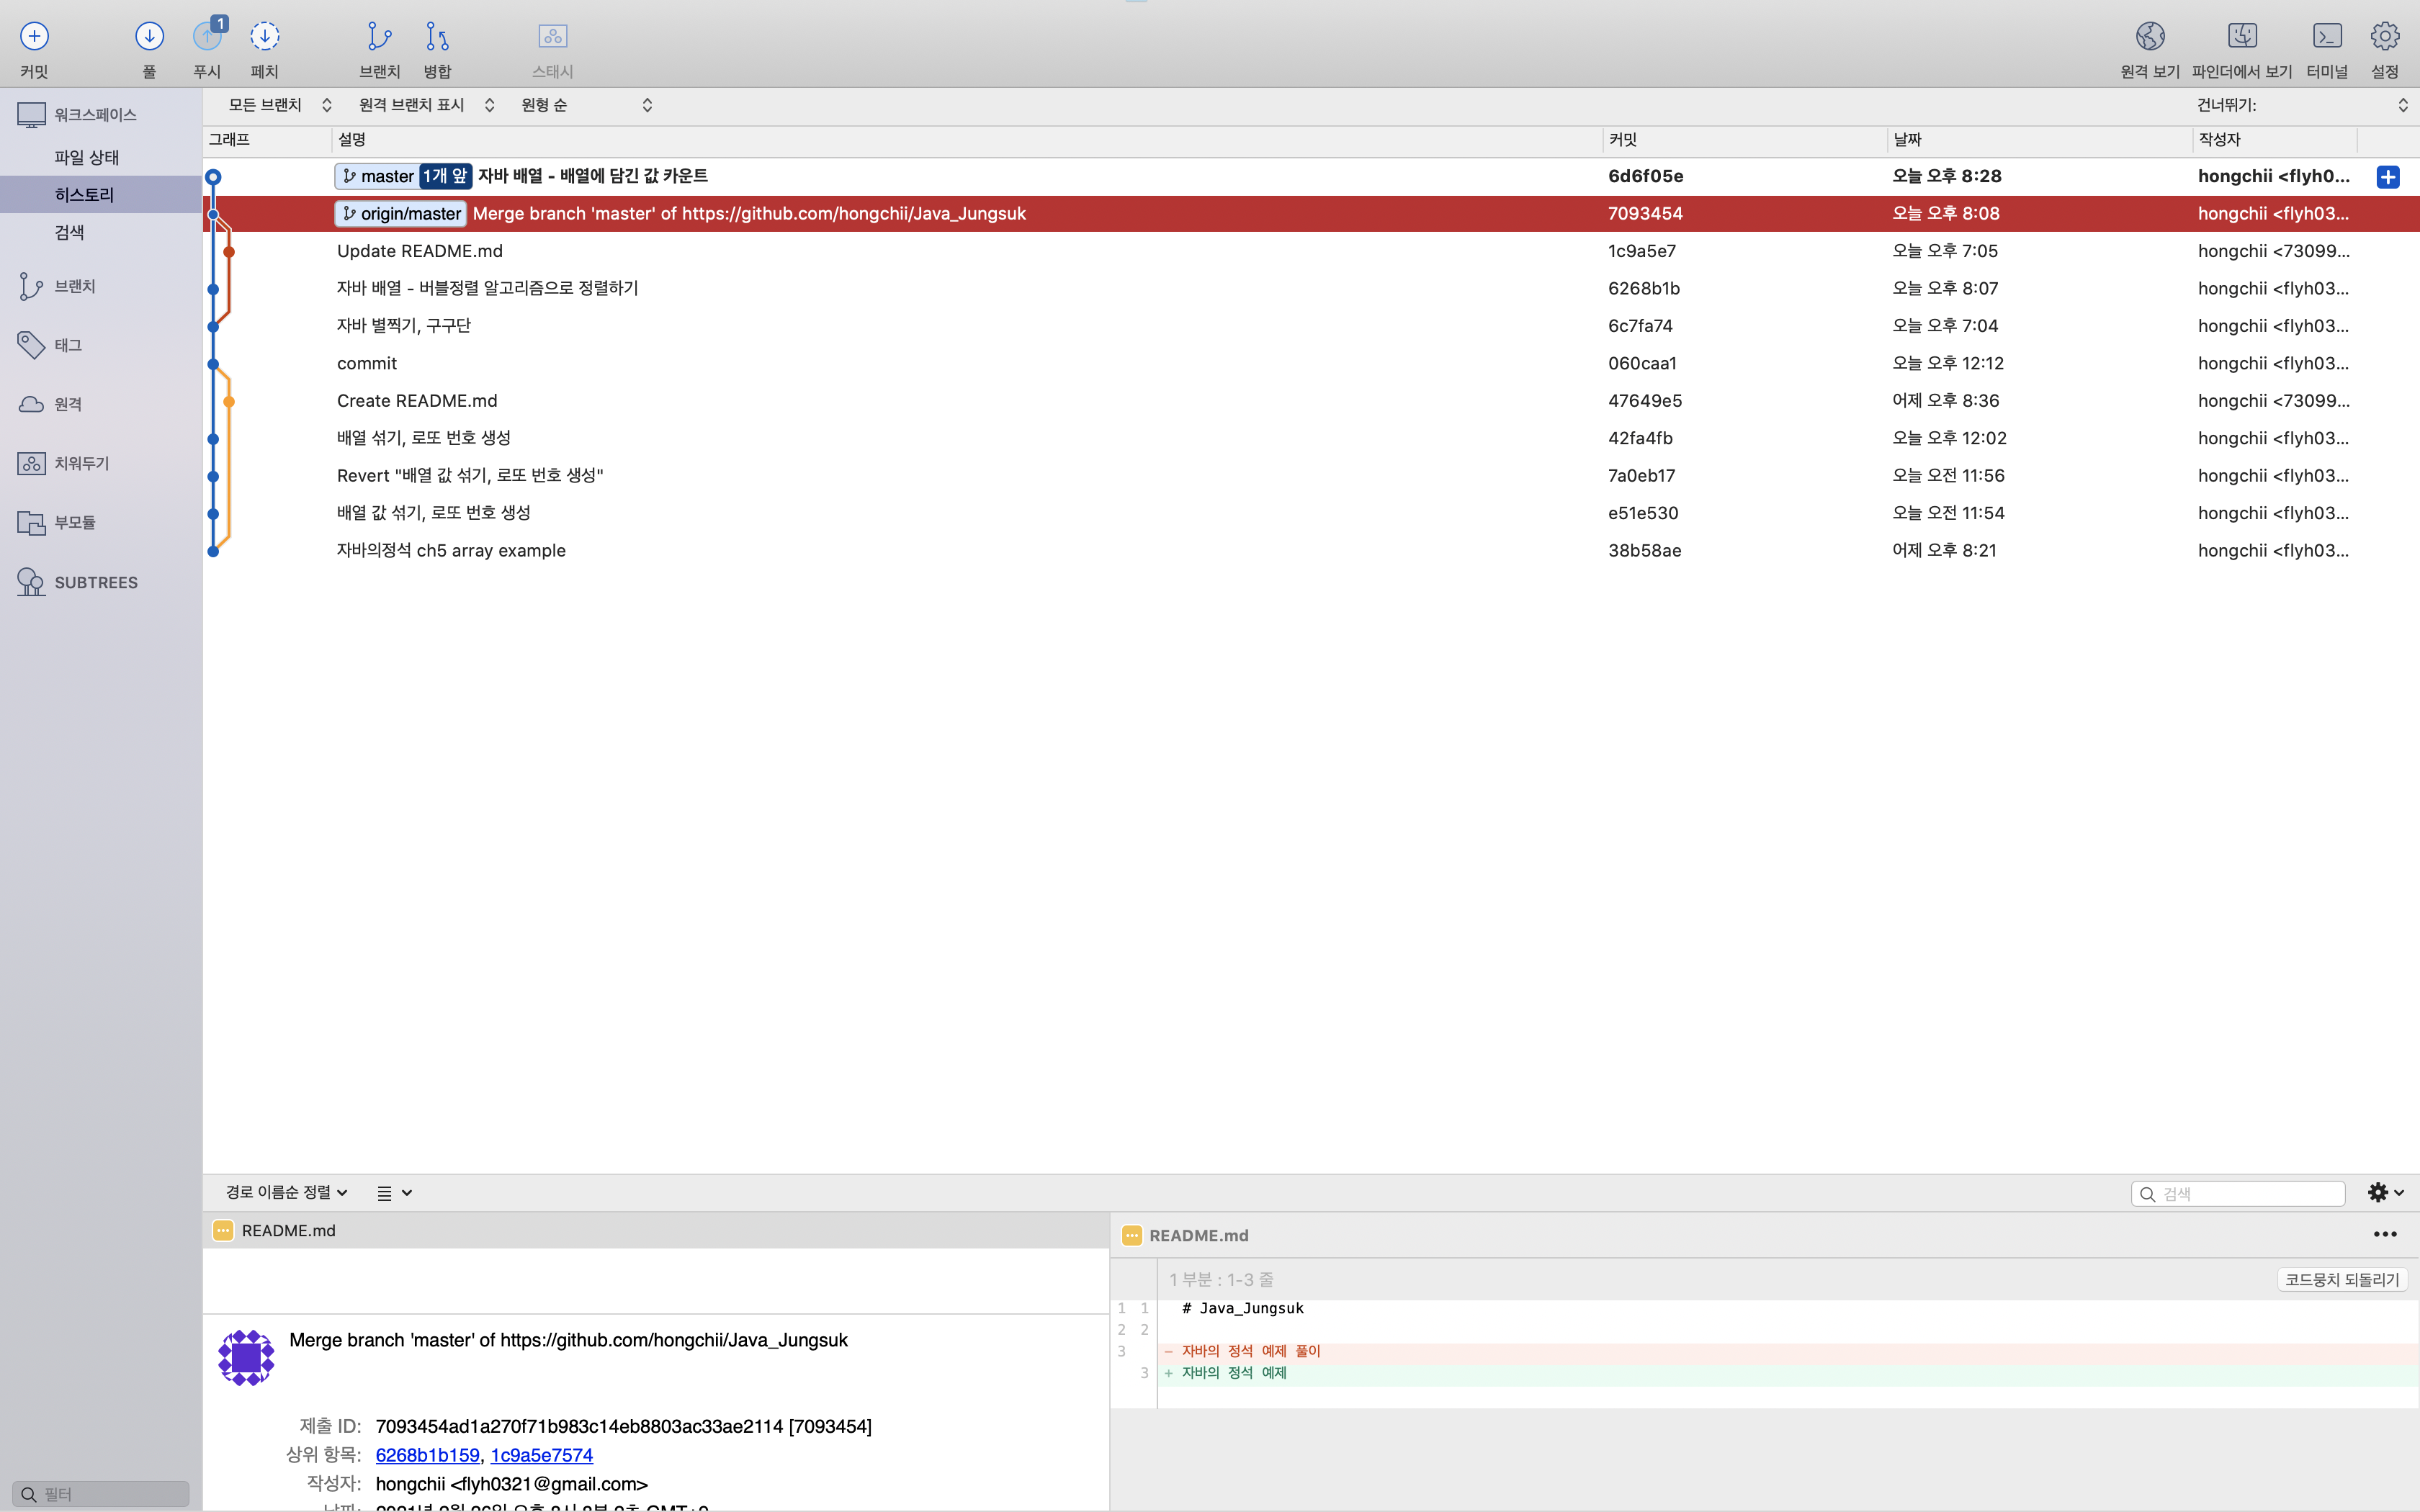Click the blue plus icon on first commit row

click(x=2388, y=177)
